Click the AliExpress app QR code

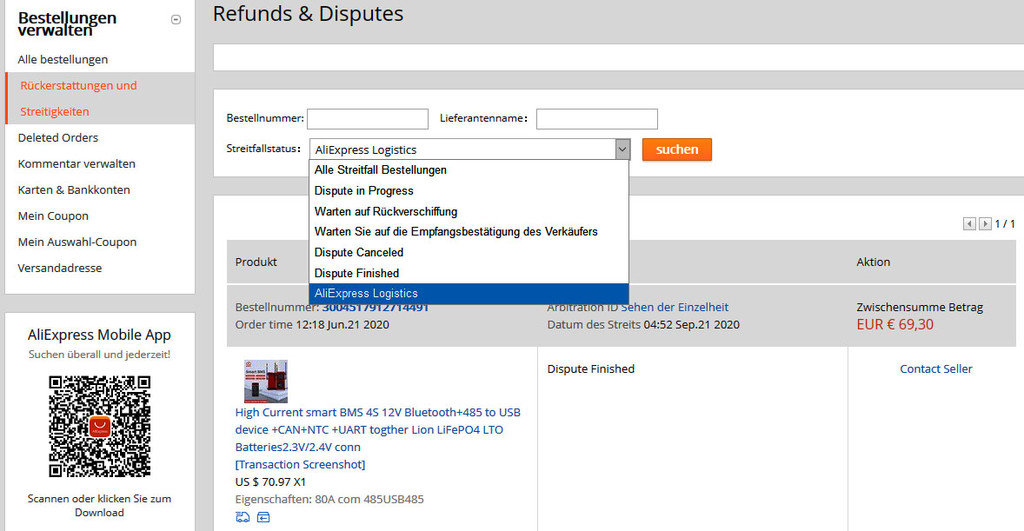click(x=99, y=426)
